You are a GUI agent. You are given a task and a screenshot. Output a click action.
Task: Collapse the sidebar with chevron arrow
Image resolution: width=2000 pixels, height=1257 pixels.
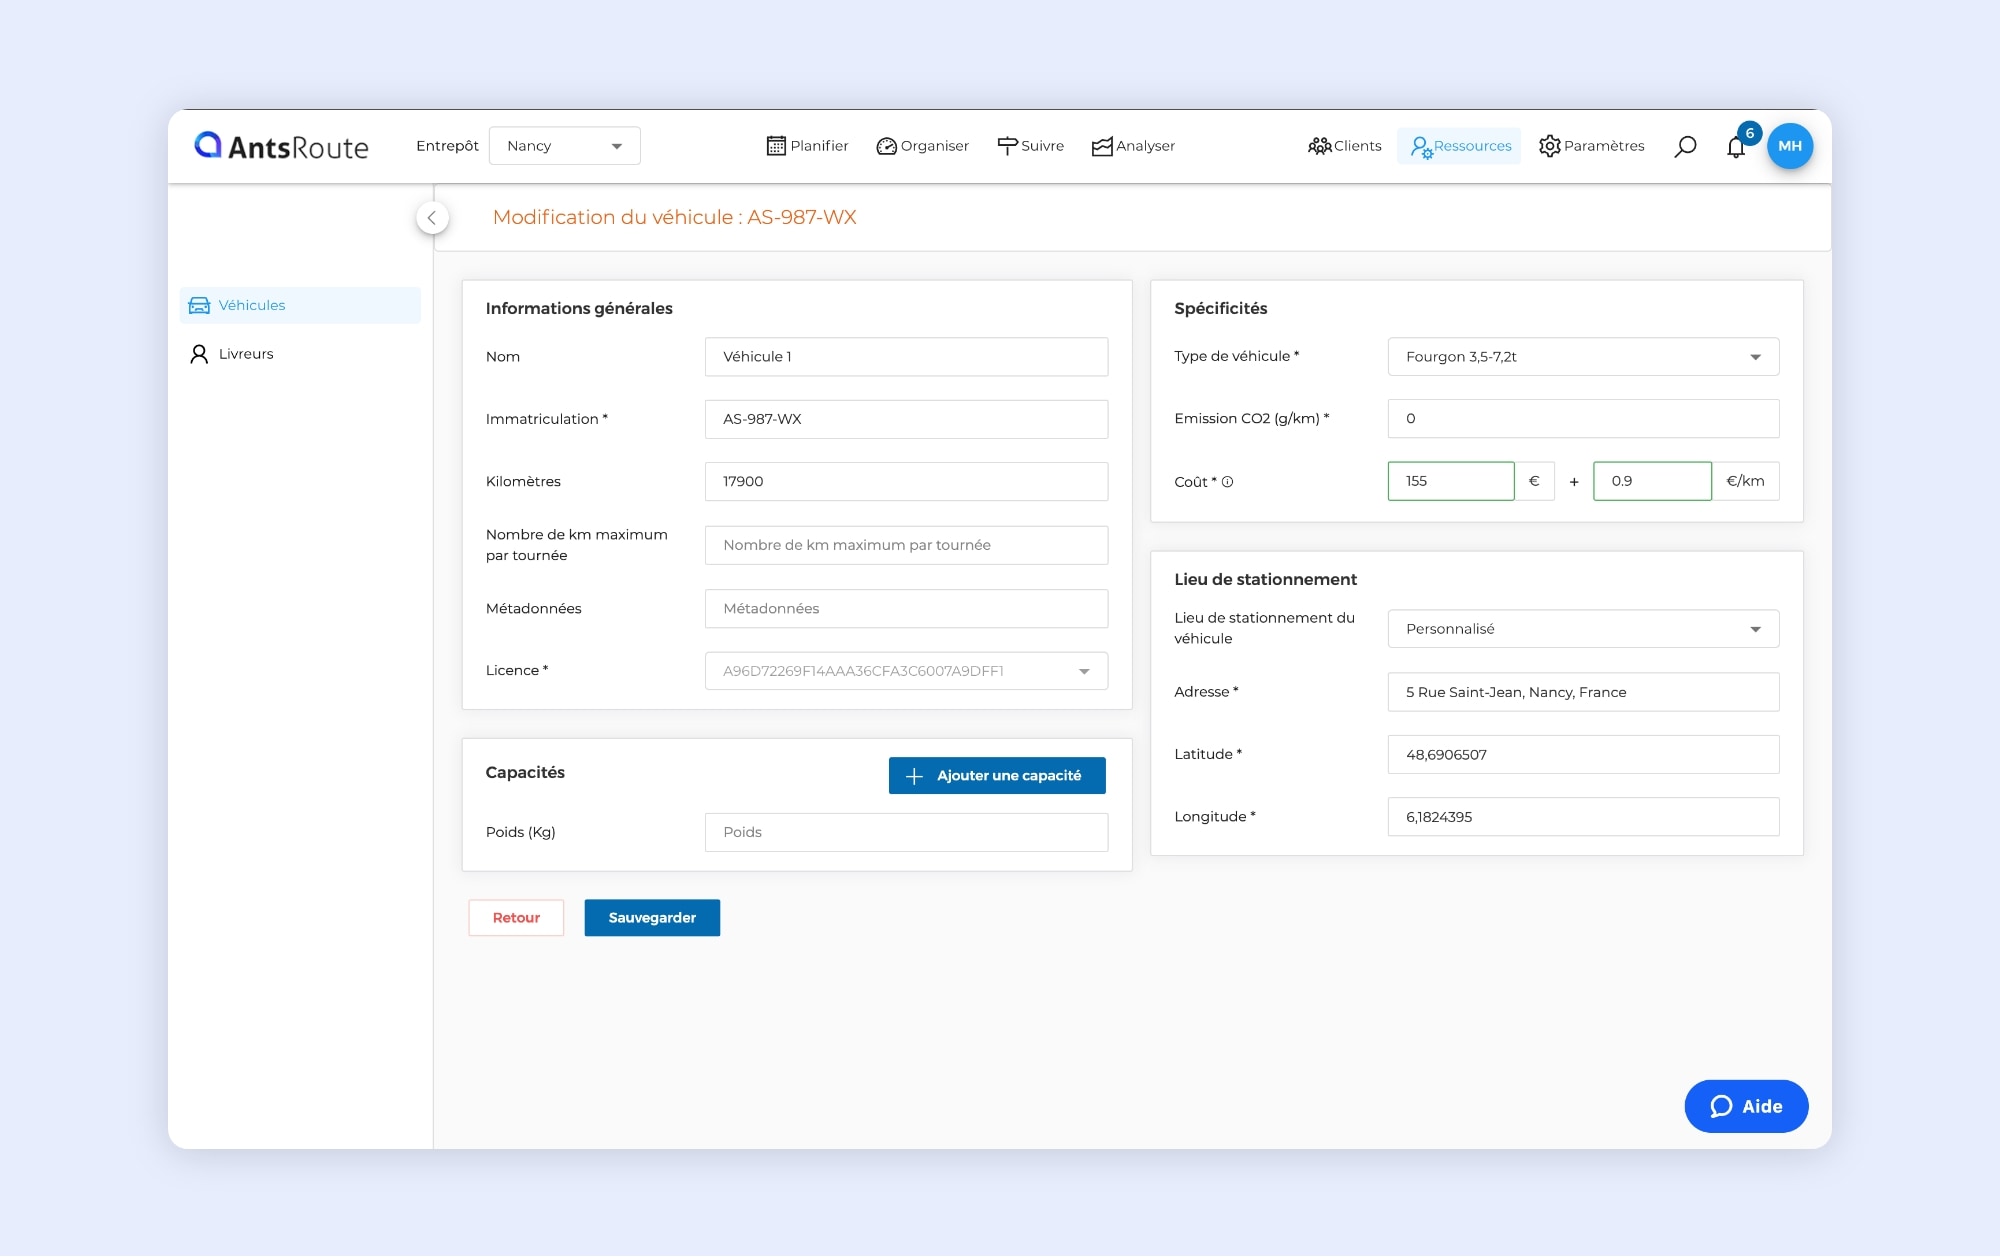tap(432, 218)
